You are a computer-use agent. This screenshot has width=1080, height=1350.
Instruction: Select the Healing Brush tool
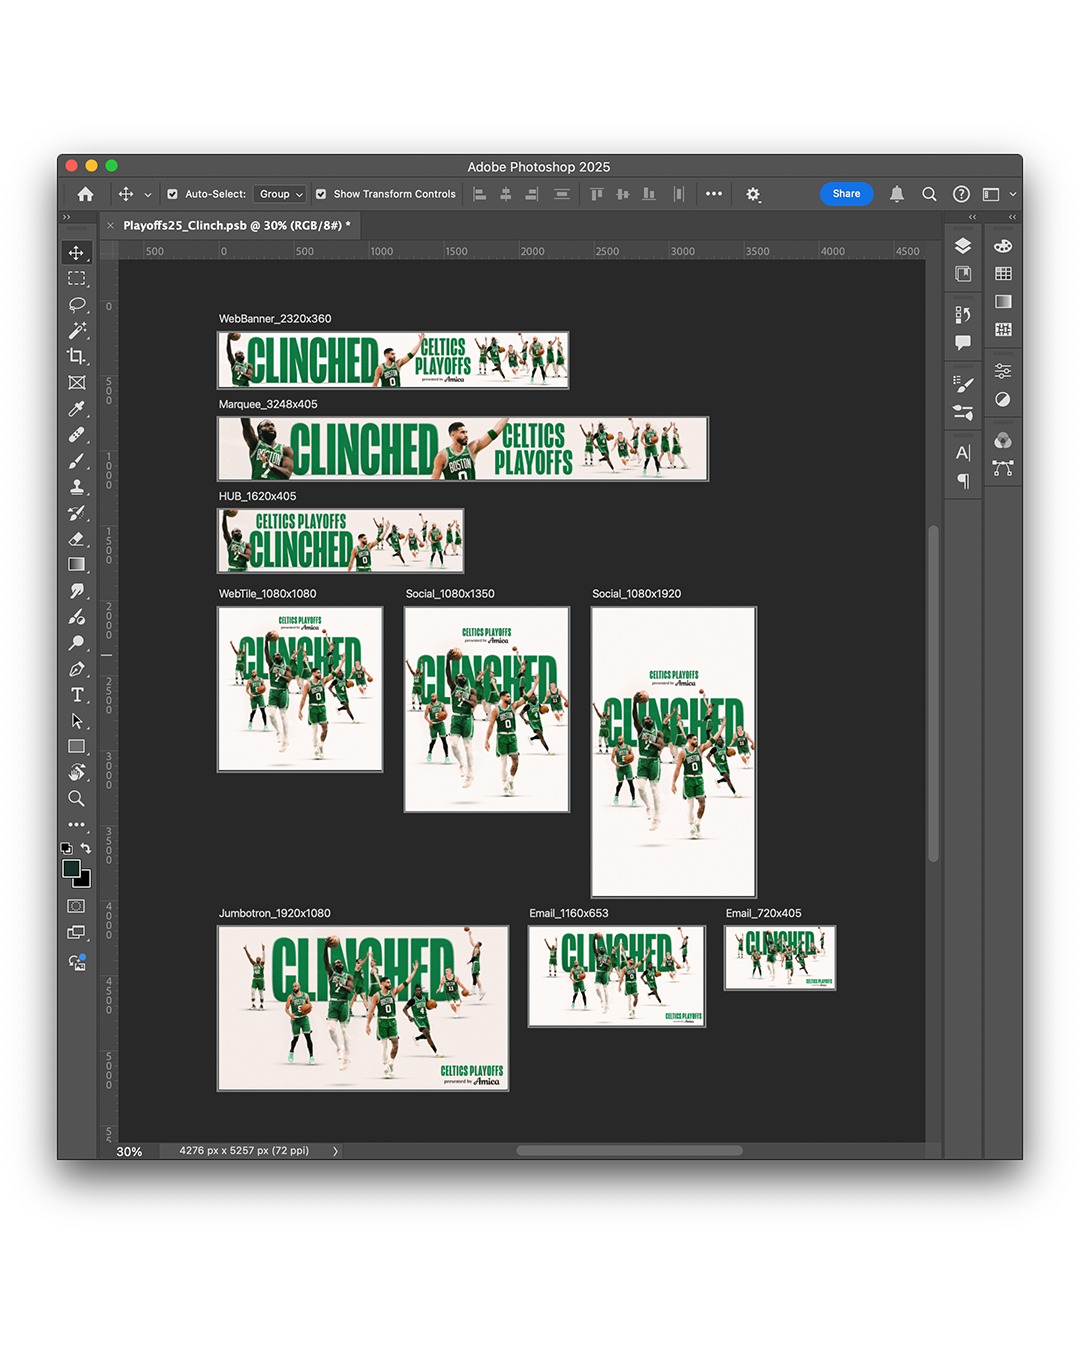[76, 435]
